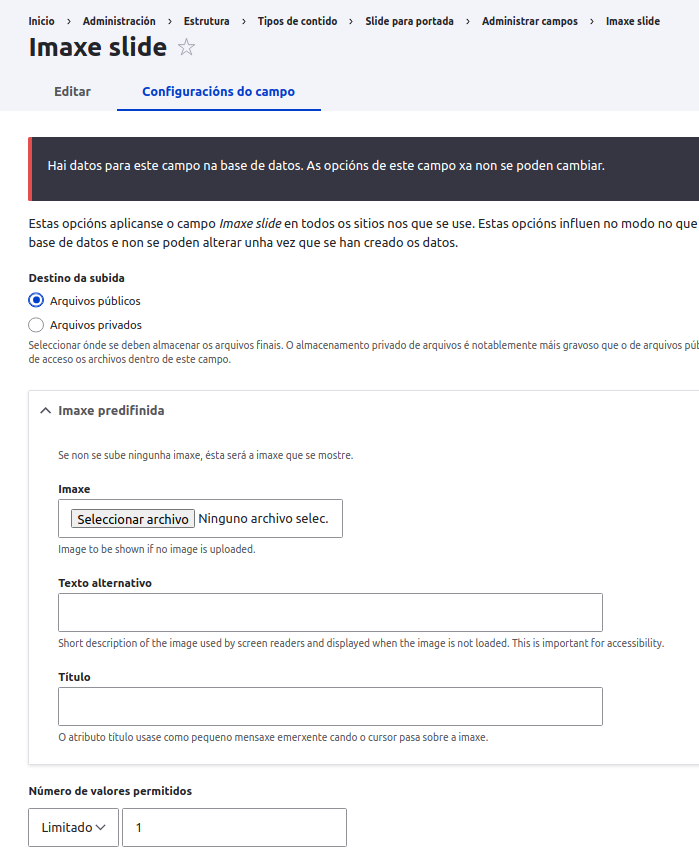Go to Administrar campos breadcrumb
699x860 pixels.
click(529, 21)
